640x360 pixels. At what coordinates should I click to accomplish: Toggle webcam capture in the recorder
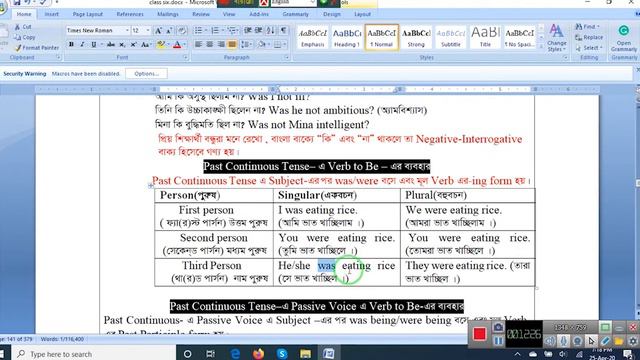(578, 340)
